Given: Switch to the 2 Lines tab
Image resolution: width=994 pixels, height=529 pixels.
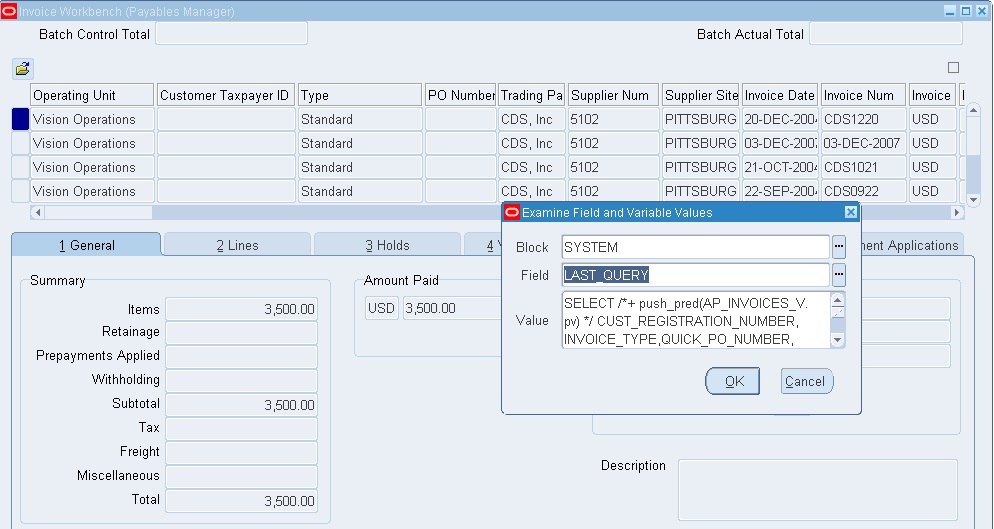Looking at the screenshot, I should (x=237, y=245).
